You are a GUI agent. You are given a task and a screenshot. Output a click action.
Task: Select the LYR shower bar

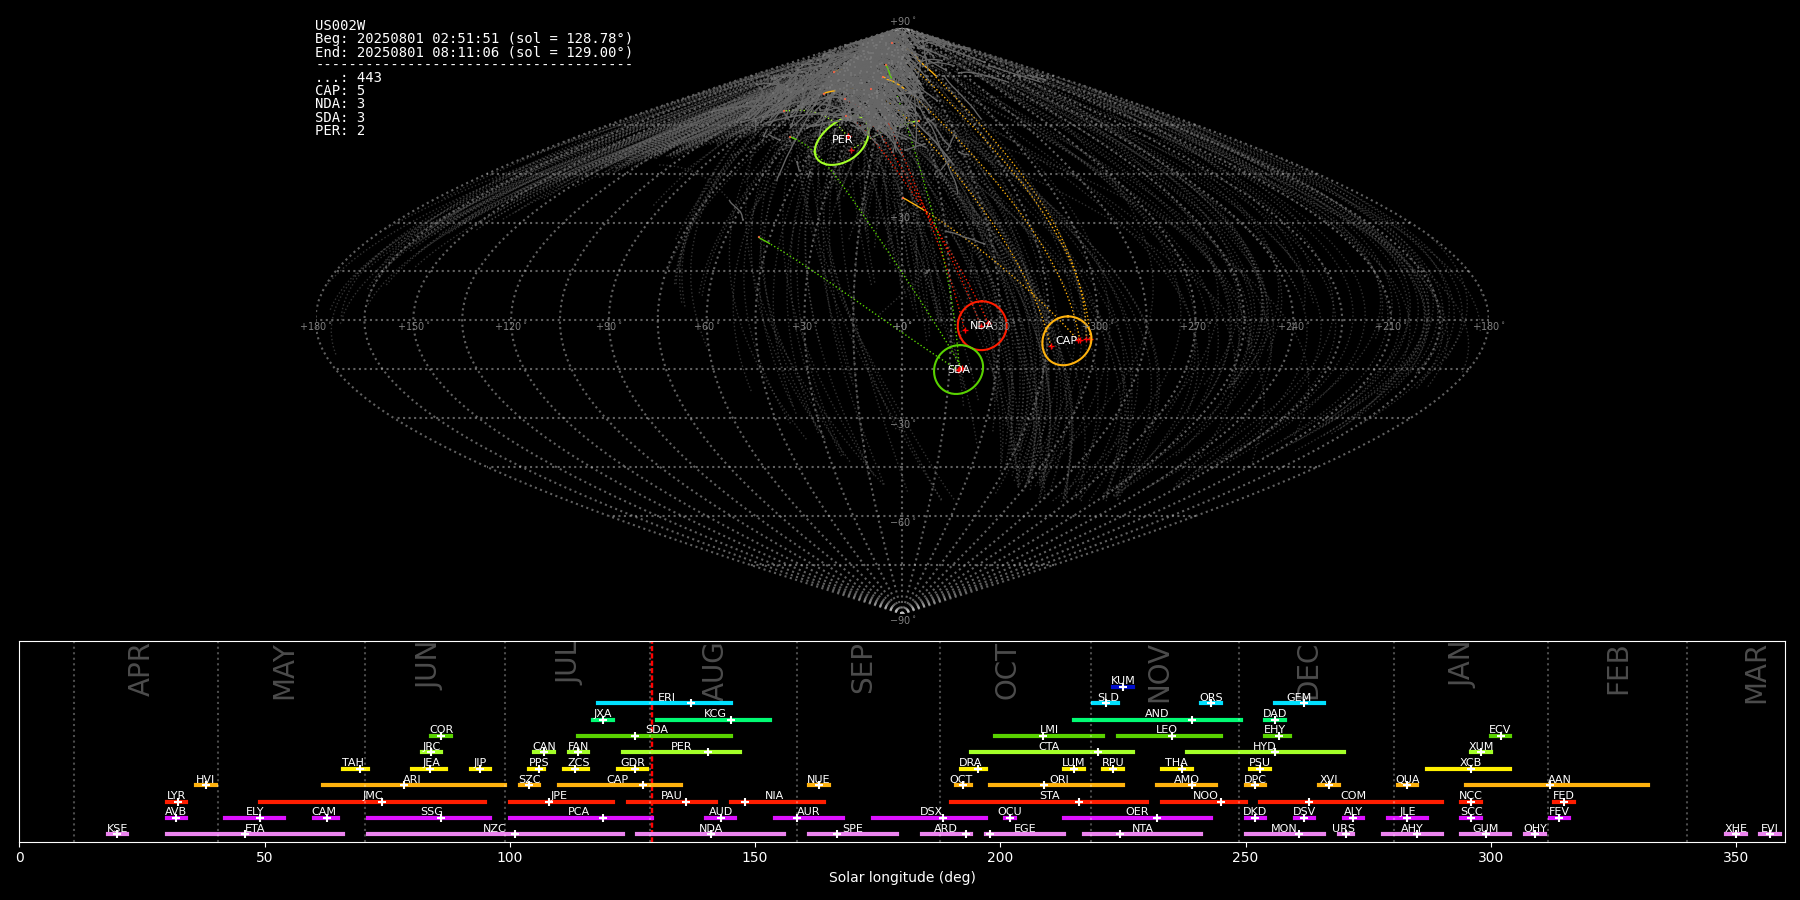(176, 802)
